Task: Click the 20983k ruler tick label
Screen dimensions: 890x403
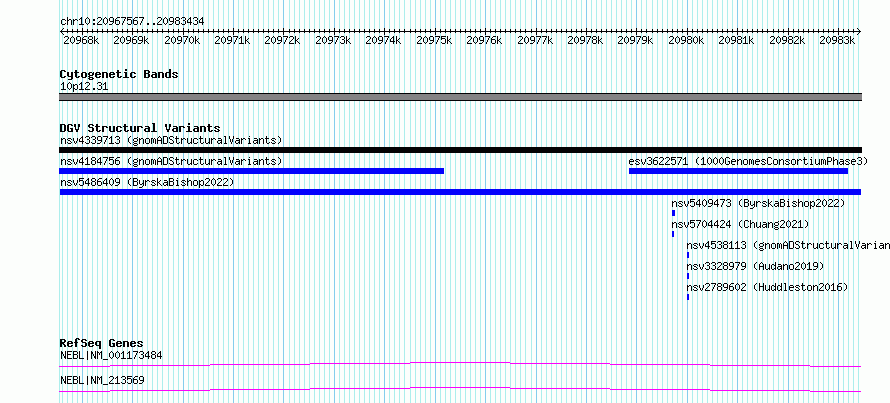Action: tap(837, 40)
